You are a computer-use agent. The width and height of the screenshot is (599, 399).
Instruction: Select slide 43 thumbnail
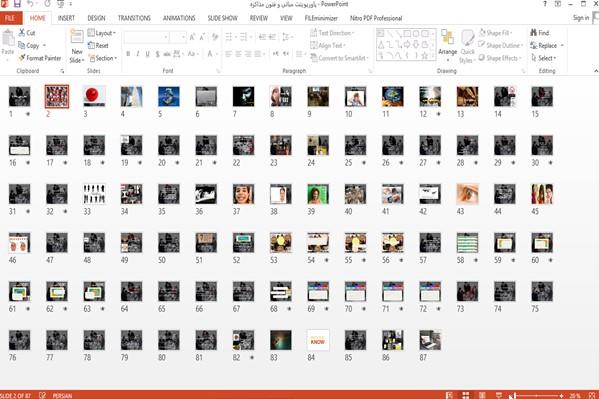(x=467, y=194)
